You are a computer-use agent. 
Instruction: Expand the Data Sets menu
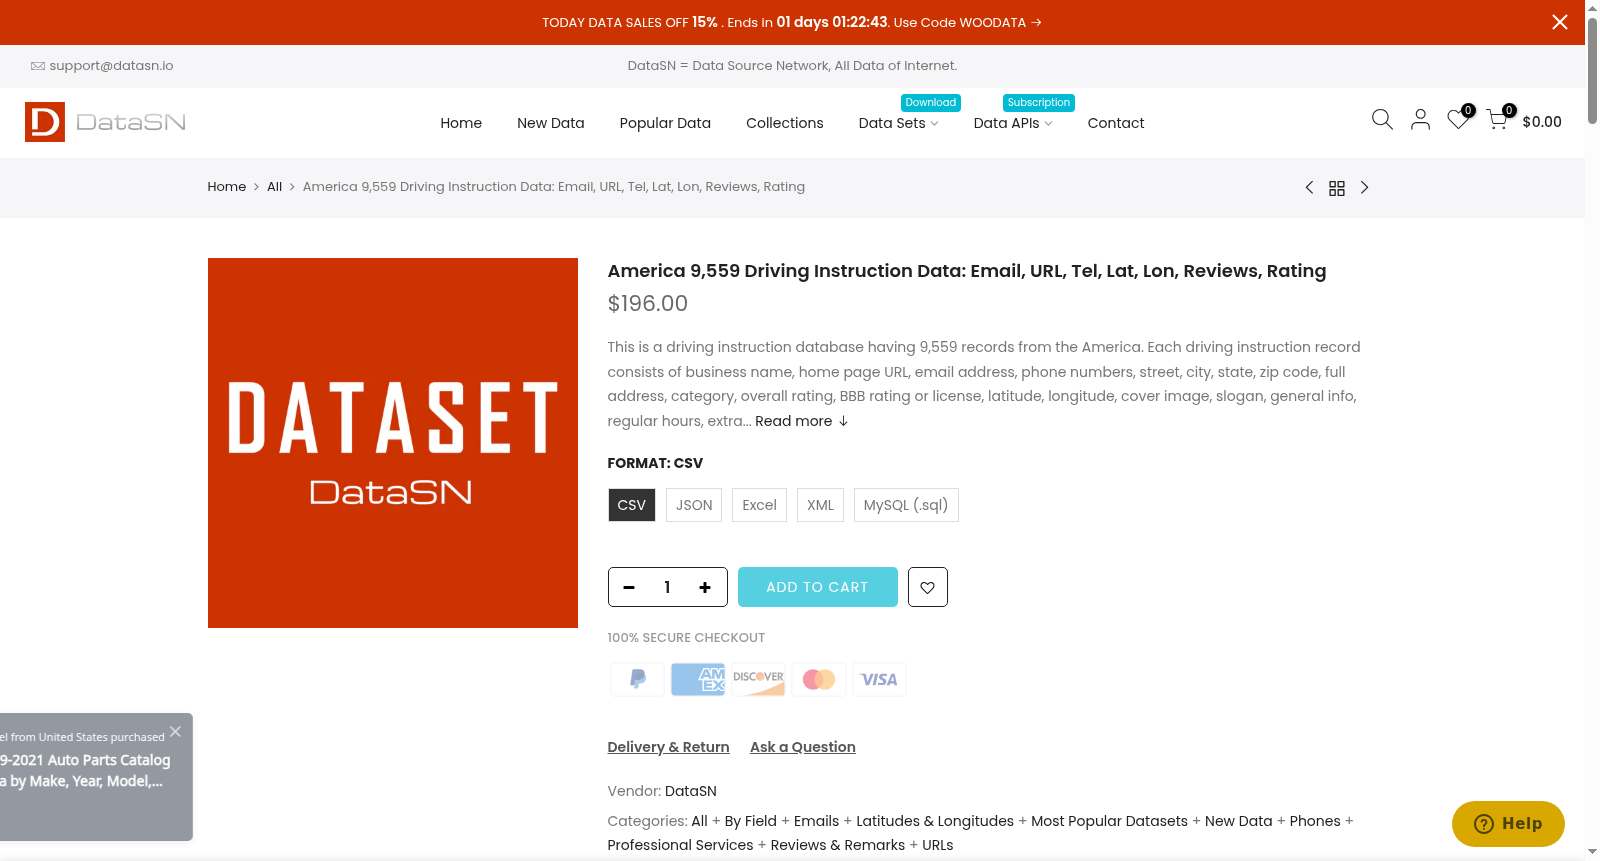(x=898, y=123)
